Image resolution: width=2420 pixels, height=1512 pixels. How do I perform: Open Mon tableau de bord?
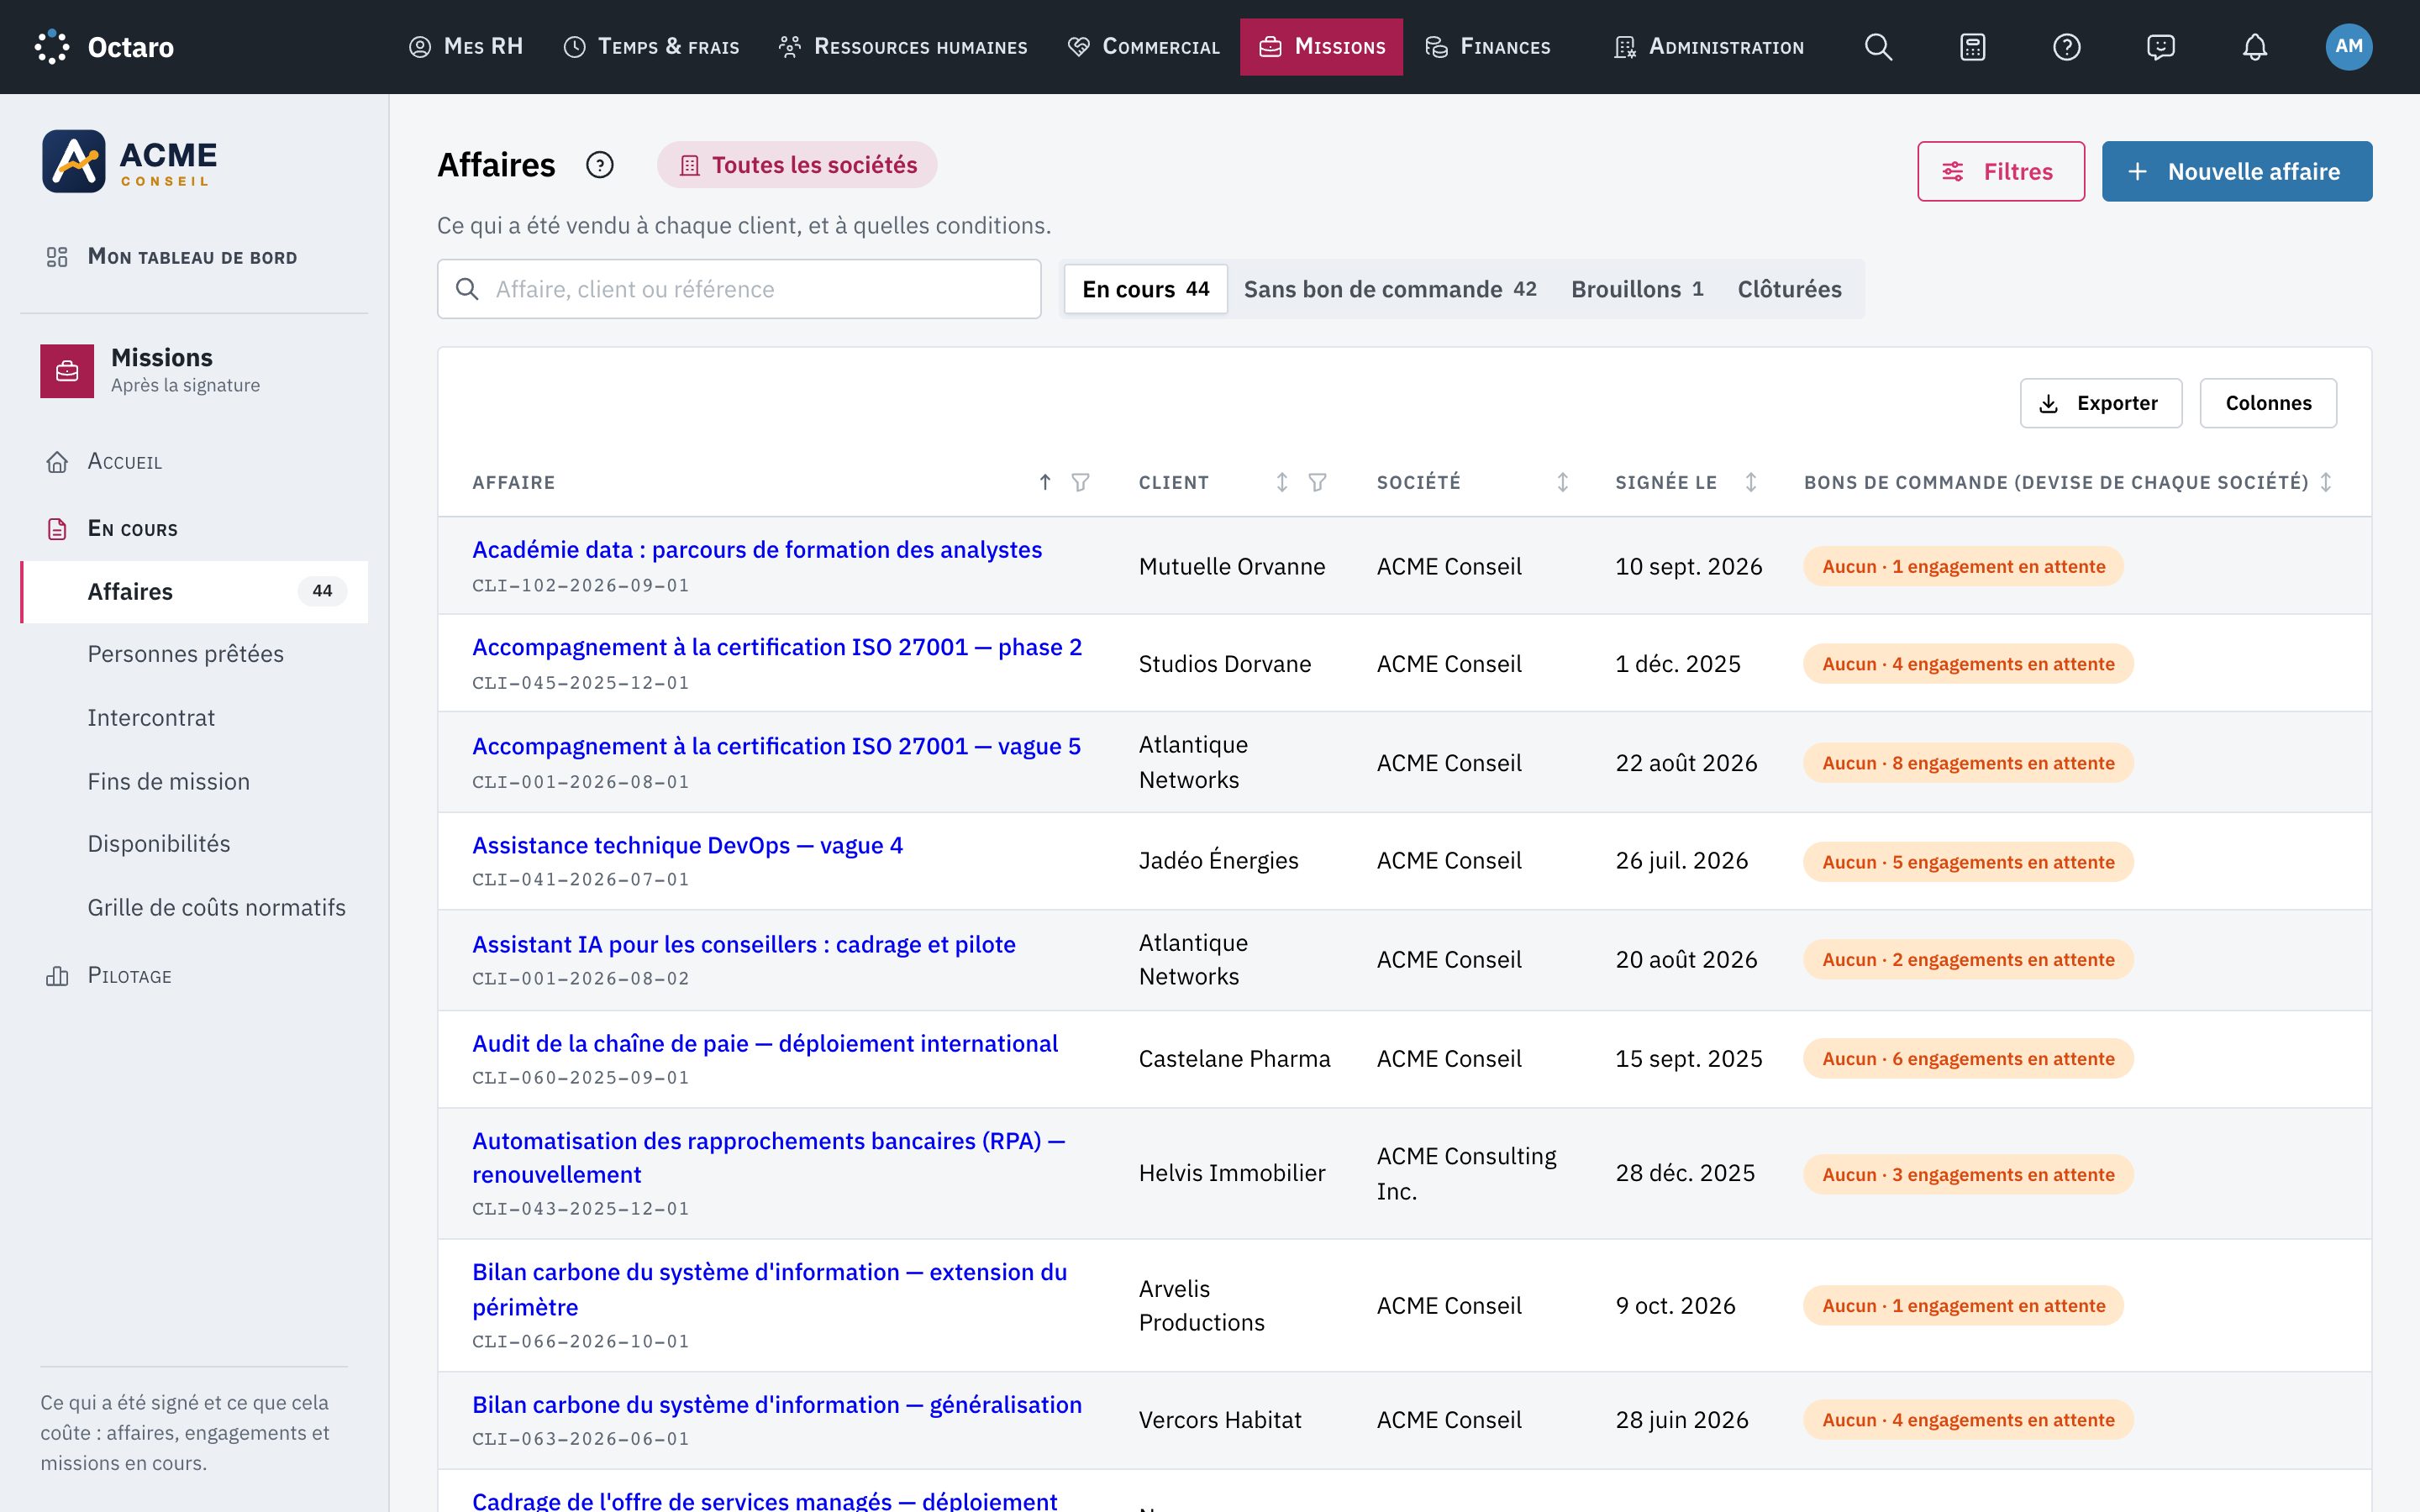coord(194,257)
